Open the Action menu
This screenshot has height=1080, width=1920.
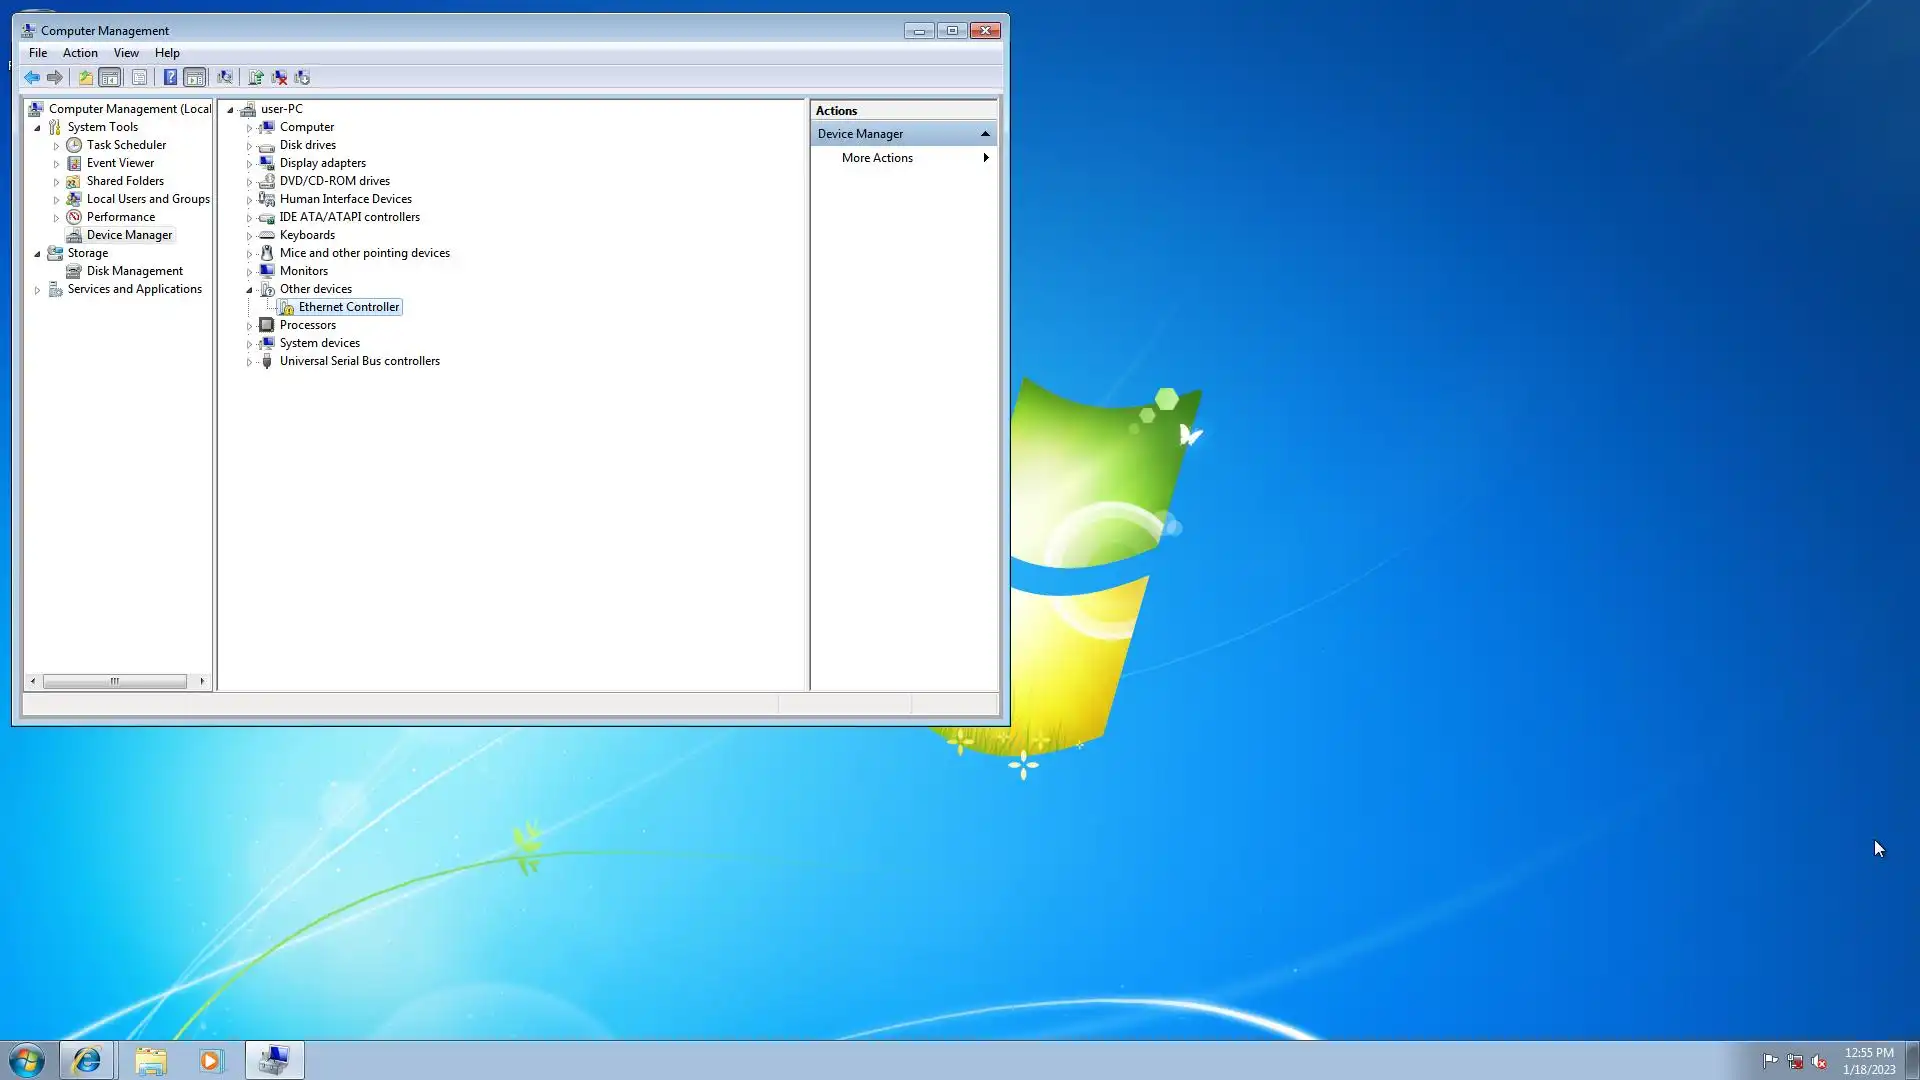point(80,53)
